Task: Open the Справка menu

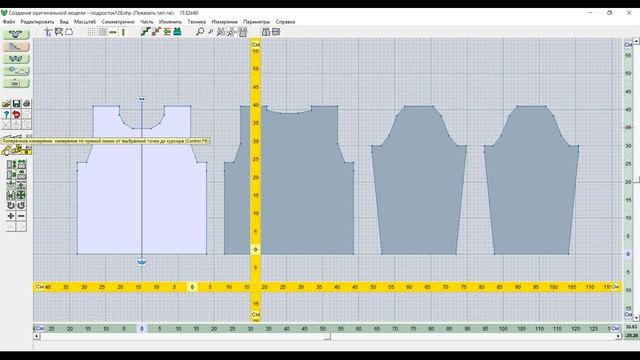Action: pyautogui.click(x=285, y=22)
